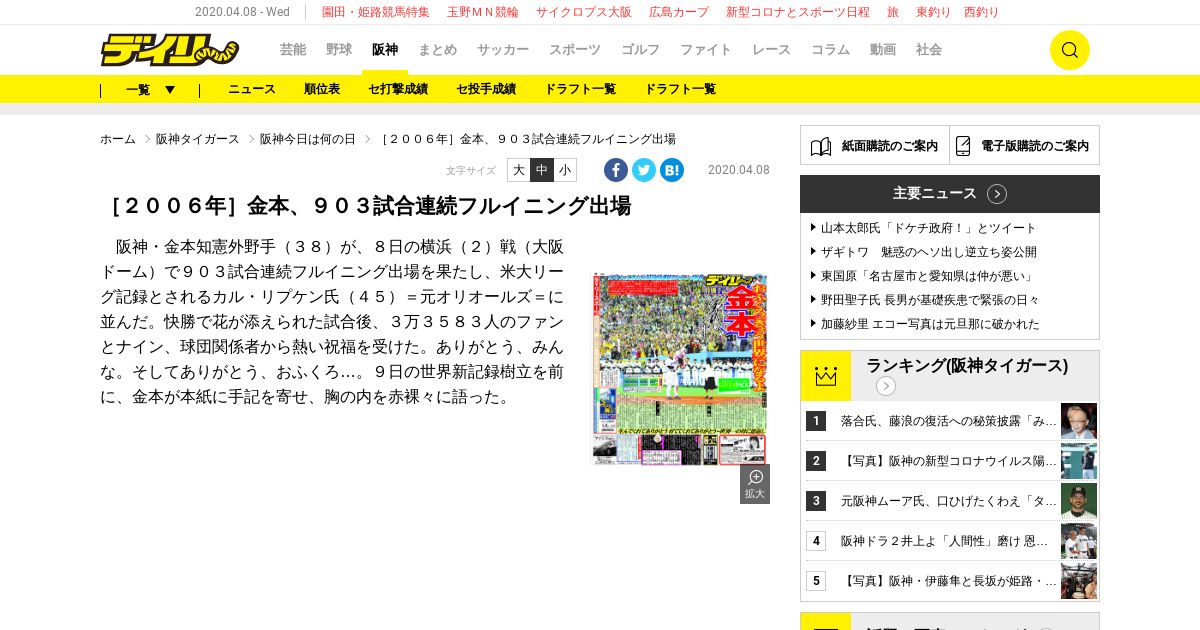This screenshot has width=1200, height=630.
Task: Open 電子版購読のご案内 button
Action: 1025,146
